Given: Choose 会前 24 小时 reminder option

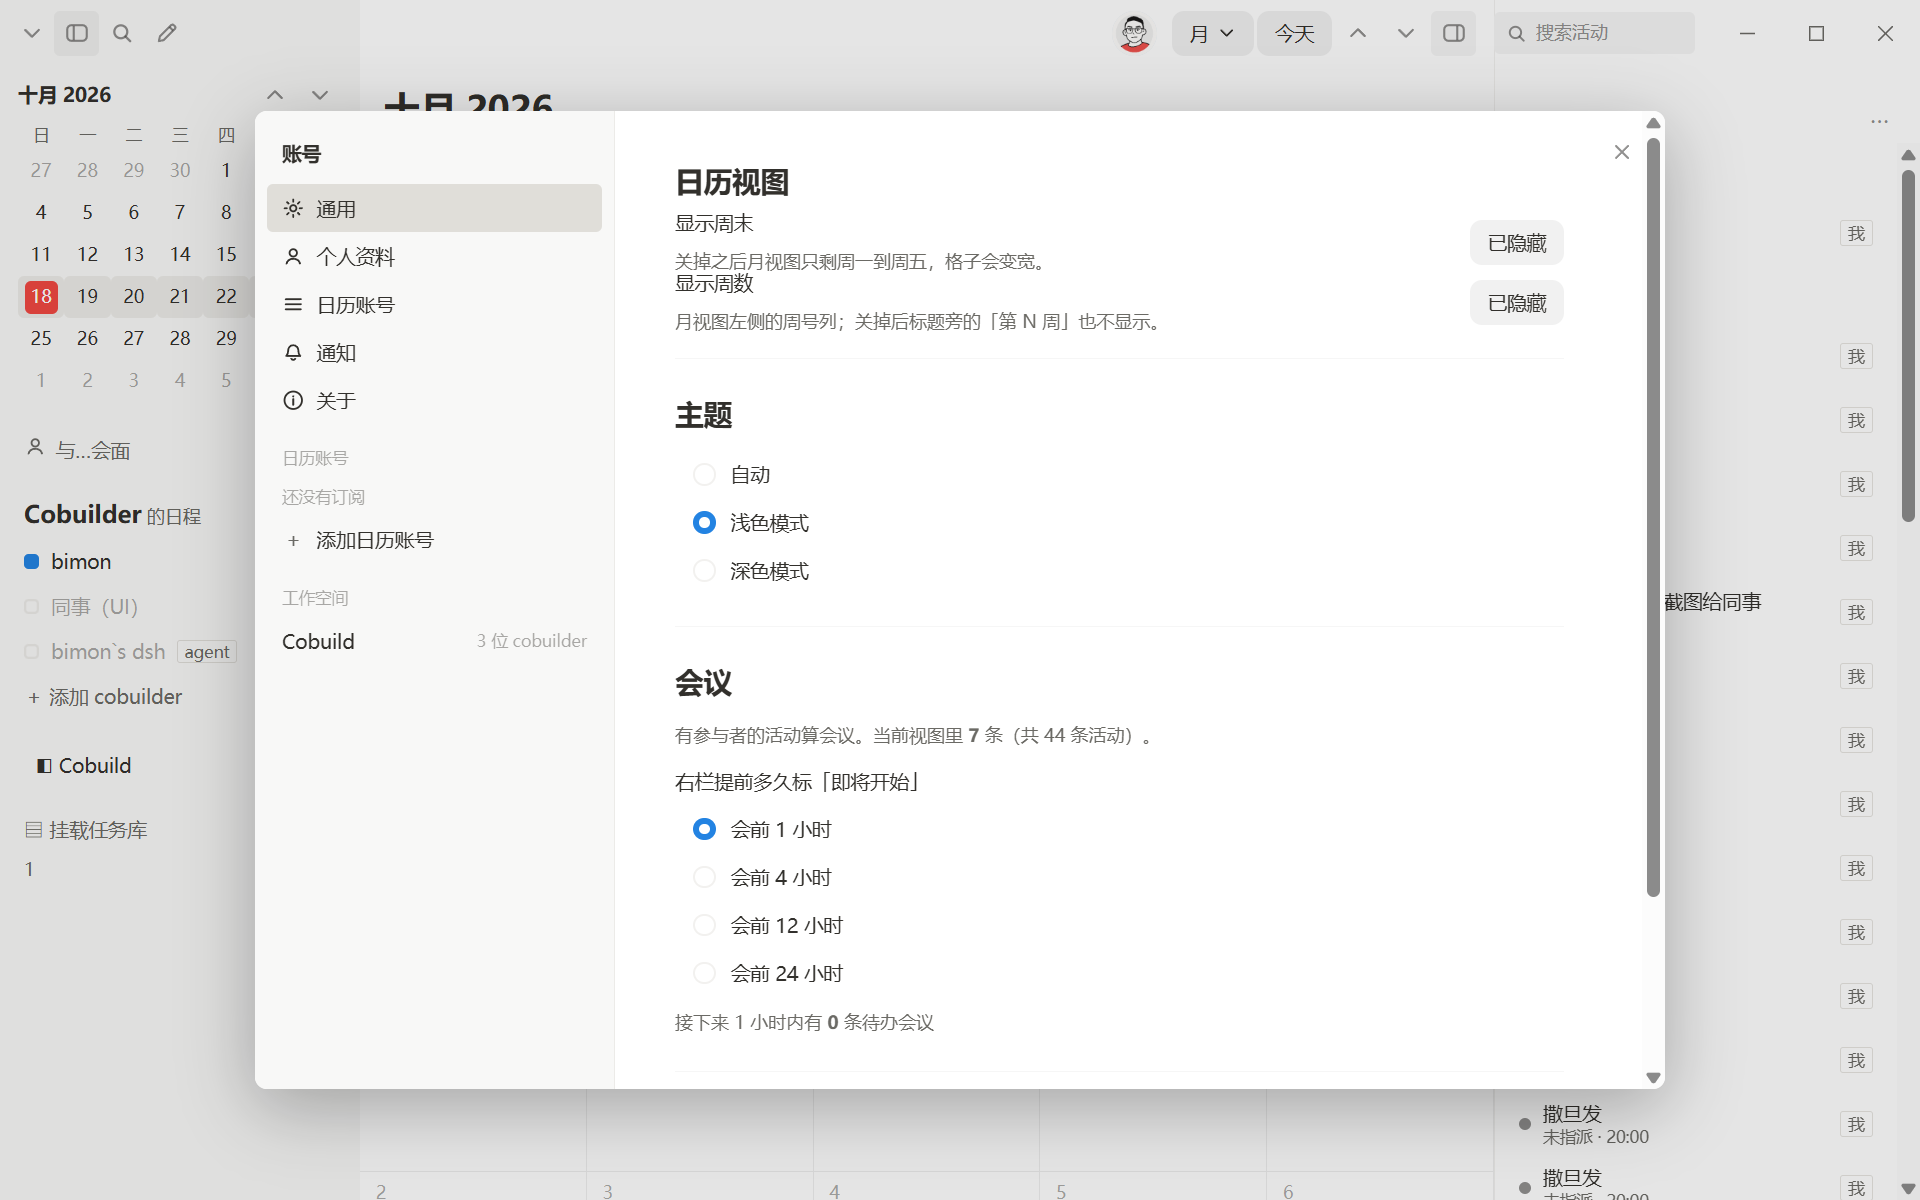Looking at the screenshot, I should pos(704,974).
